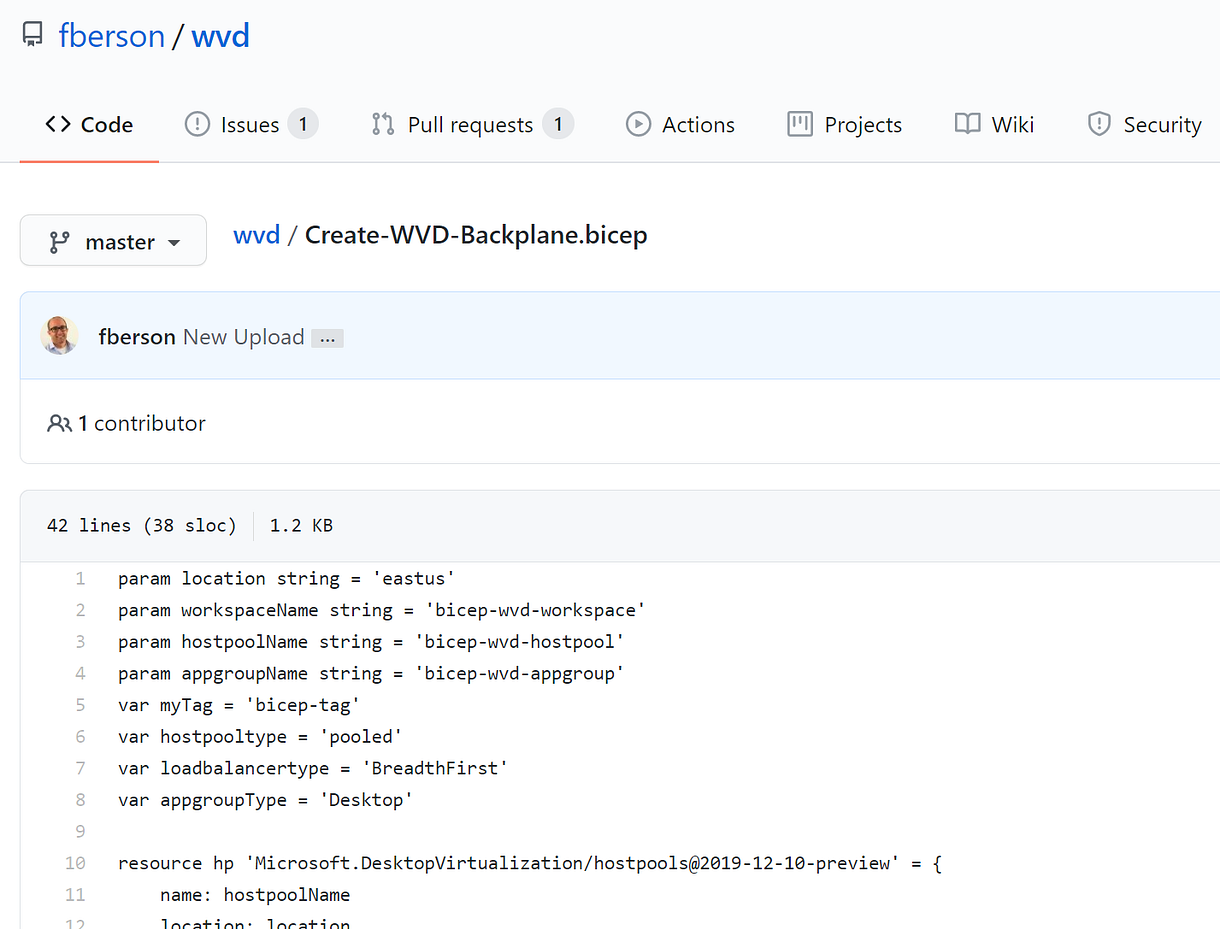Click the resource hp hostpools code line
The image size is (1220, 929).
coord(530,863)
